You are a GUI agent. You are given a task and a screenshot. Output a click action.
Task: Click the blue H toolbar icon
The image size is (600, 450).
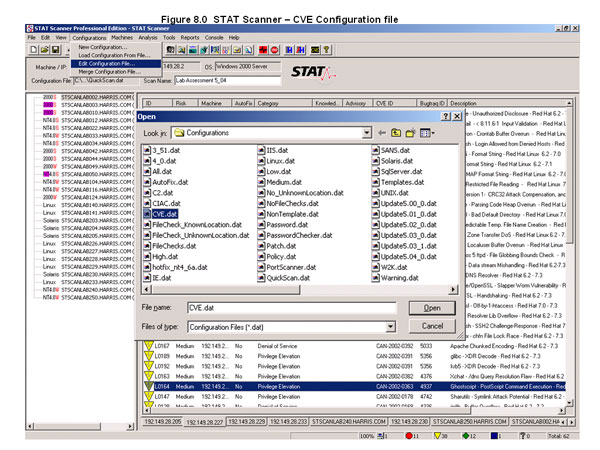(x=289, y=50)
